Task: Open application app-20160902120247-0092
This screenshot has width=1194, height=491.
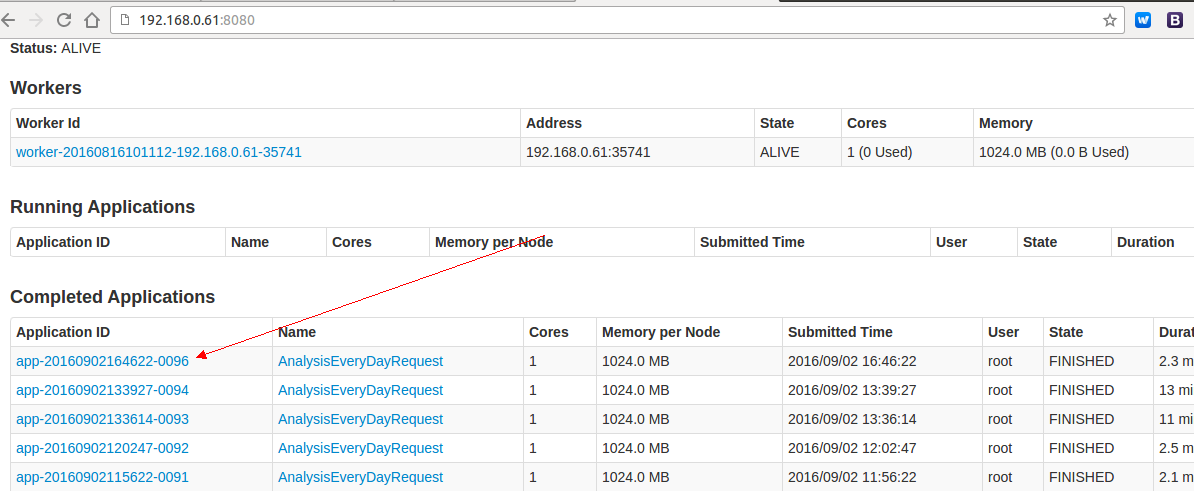Action: coord(102,448)
